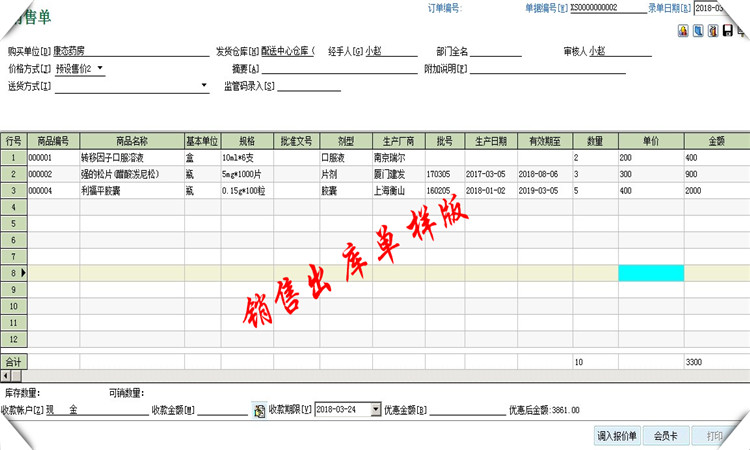
Task: Click the 收款金额 input field
Action: (222, 410)
